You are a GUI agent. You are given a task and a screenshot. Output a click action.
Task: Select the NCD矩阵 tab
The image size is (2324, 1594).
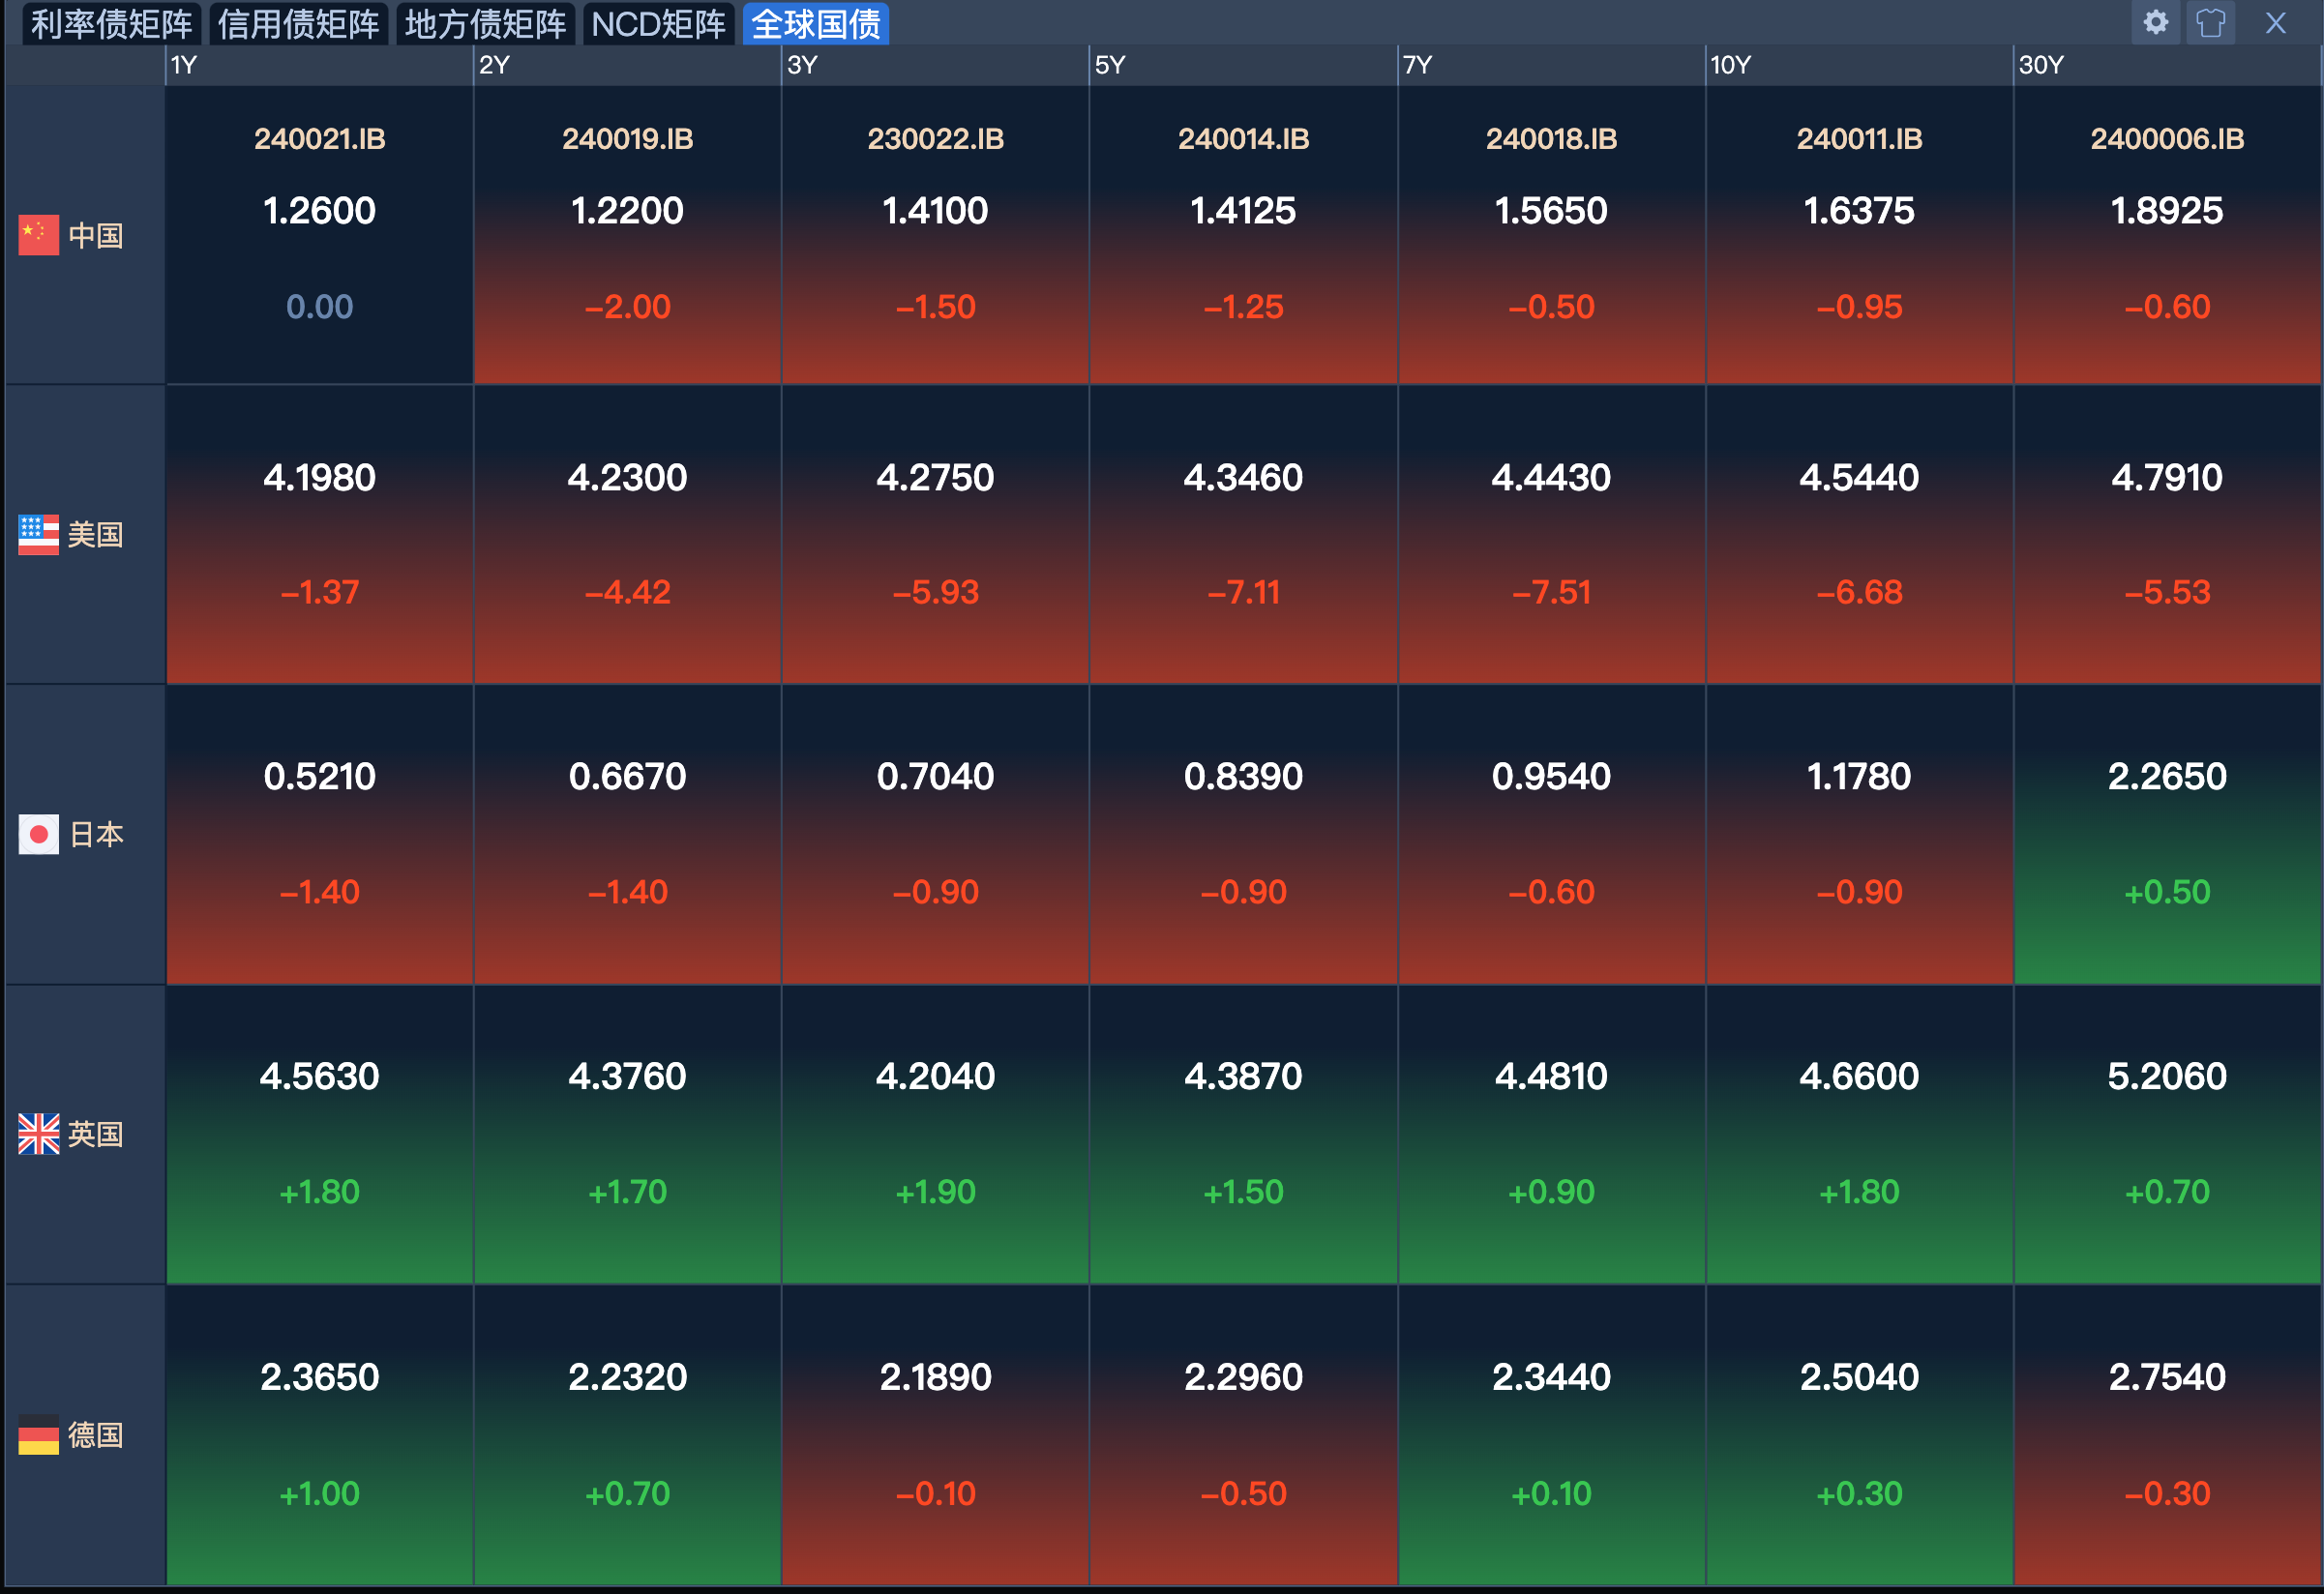click(x=658, y=24)
